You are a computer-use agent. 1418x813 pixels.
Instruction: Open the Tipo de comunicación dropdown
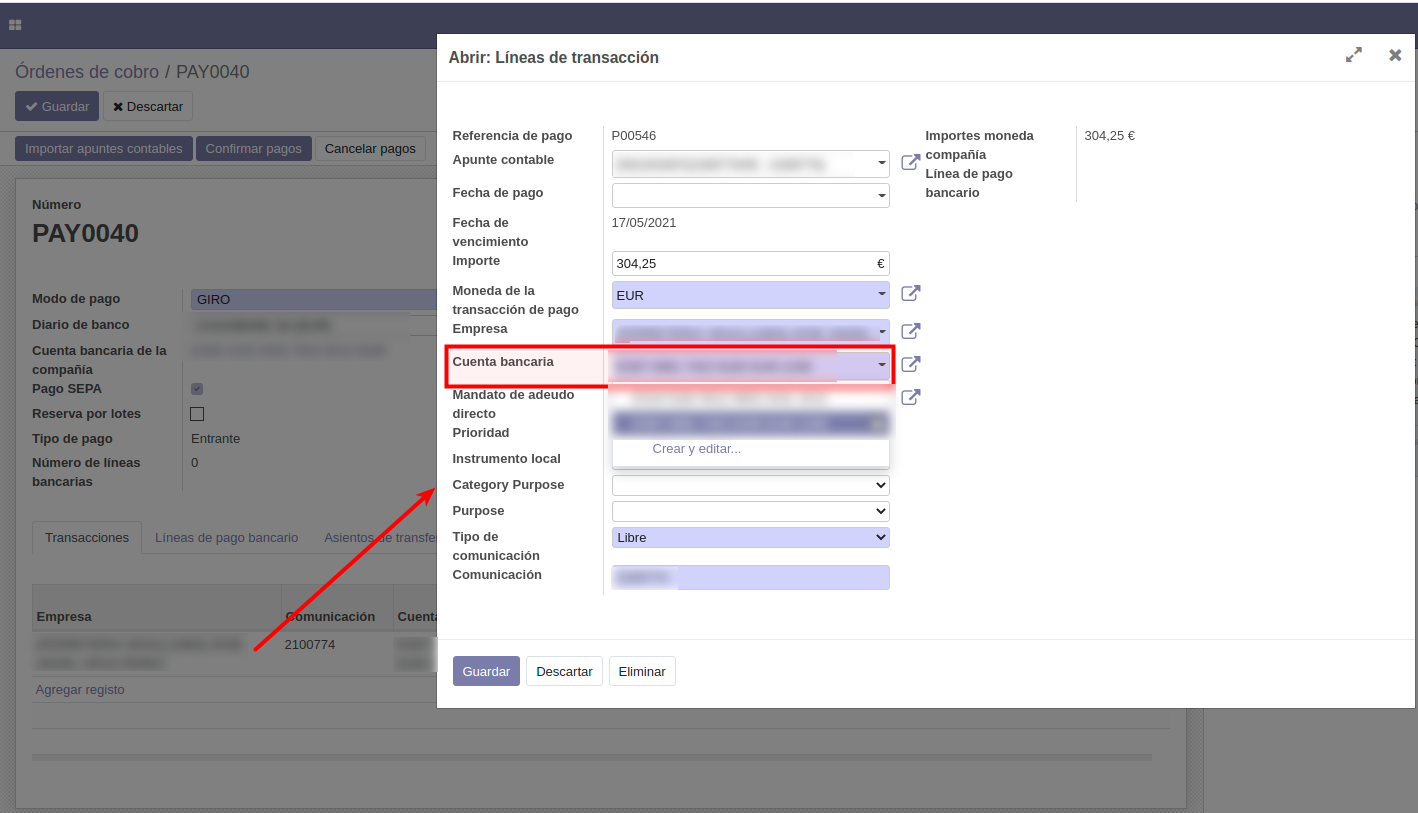coord(750,537)
